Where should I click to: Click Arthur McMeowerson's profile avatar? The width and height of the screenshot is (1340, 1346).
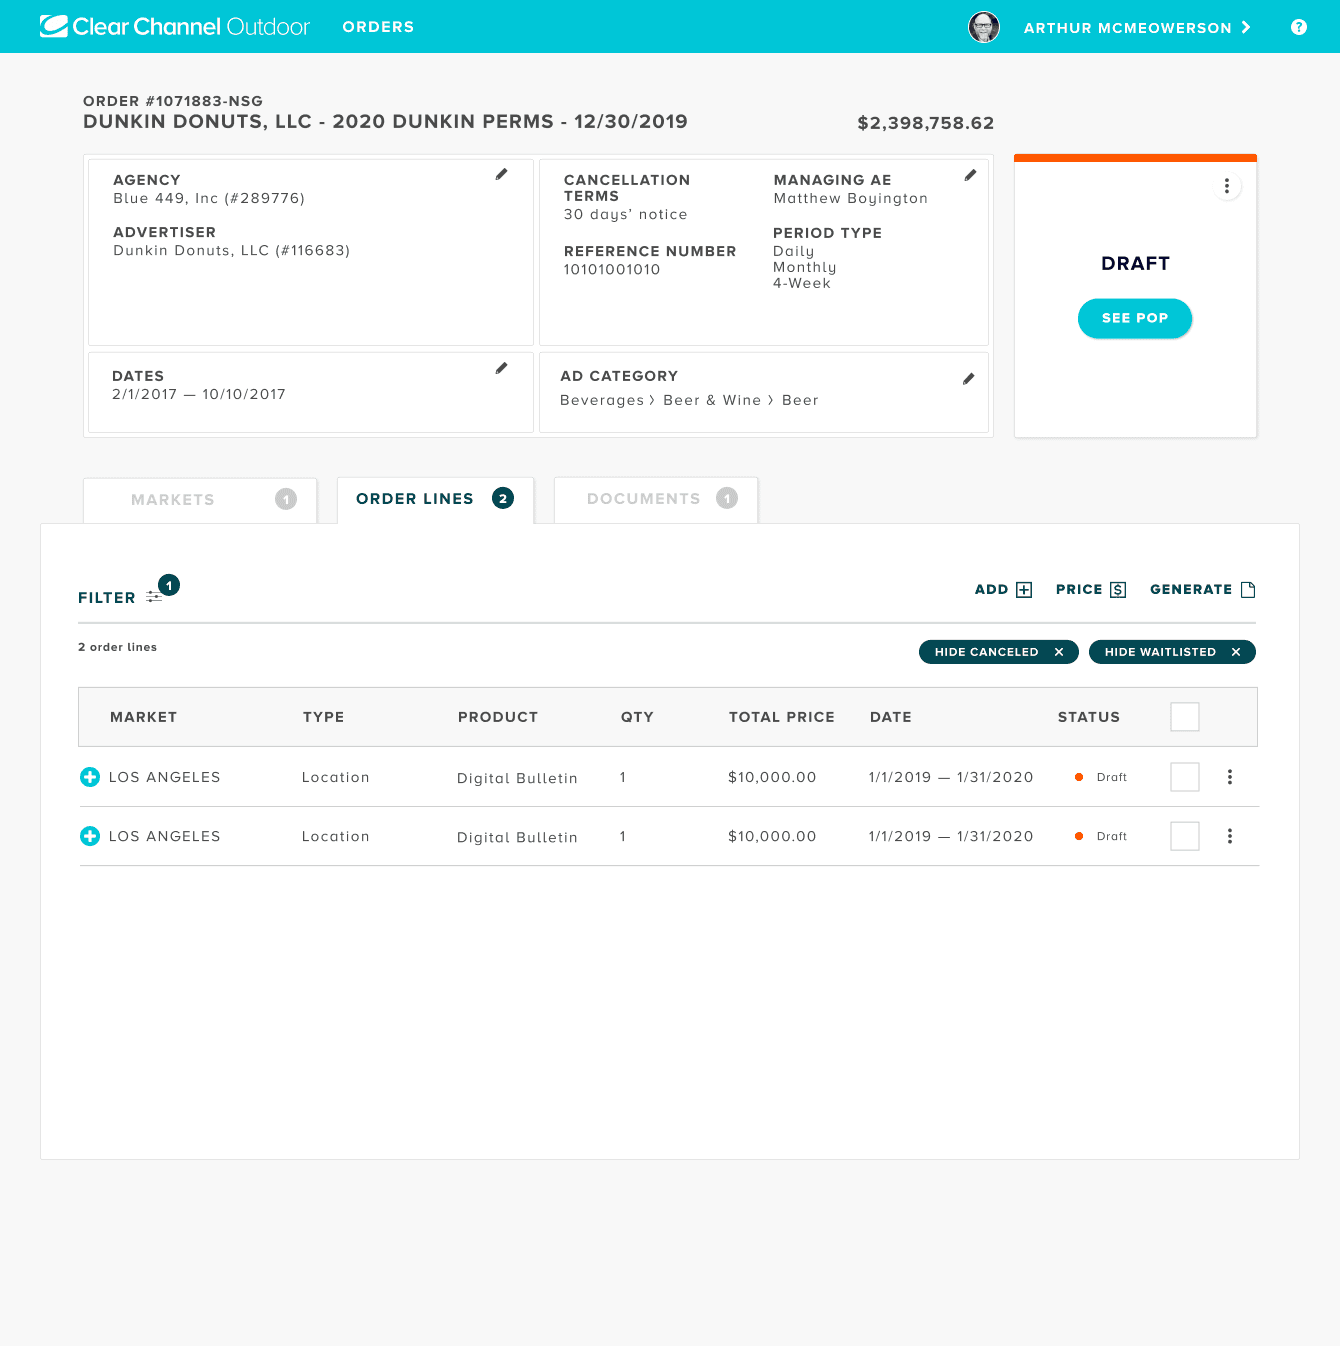[x=984, y=27]
